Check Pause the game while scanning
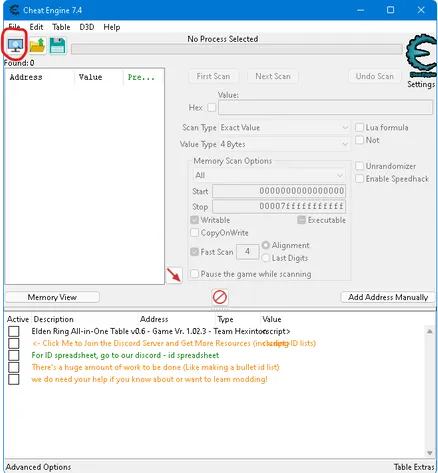This screenshot has width=438, height=473. (x=195, y=274)
